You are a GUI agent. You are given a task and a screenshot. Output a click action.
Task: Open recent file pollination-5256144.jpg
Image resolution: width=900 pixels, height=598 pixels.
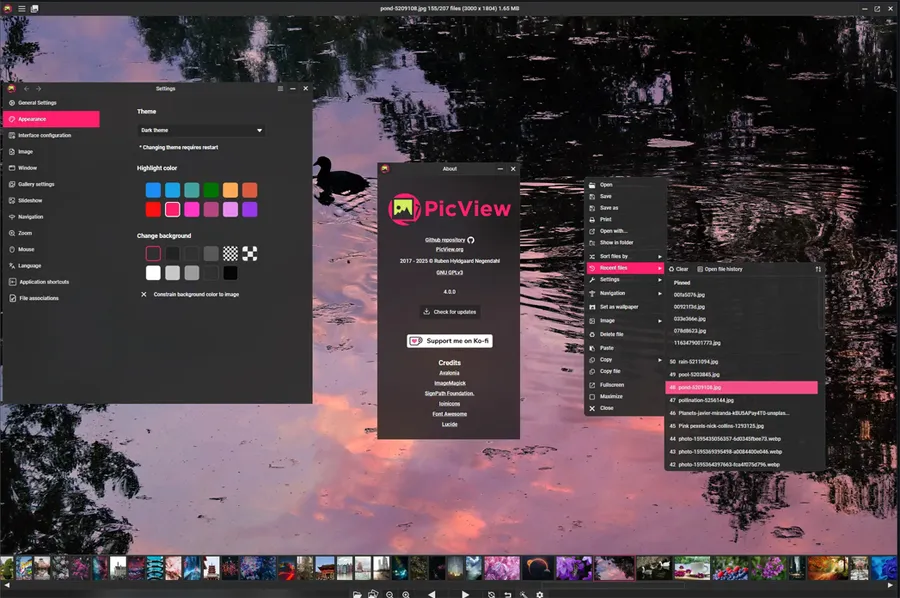pyautogui.click(x=742, y=401)
